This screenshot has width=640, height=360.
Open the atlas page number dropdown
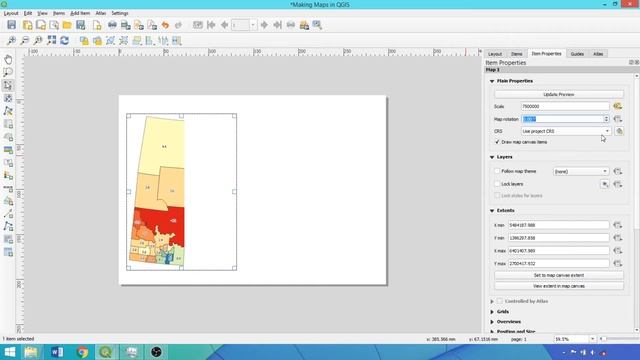253,25
